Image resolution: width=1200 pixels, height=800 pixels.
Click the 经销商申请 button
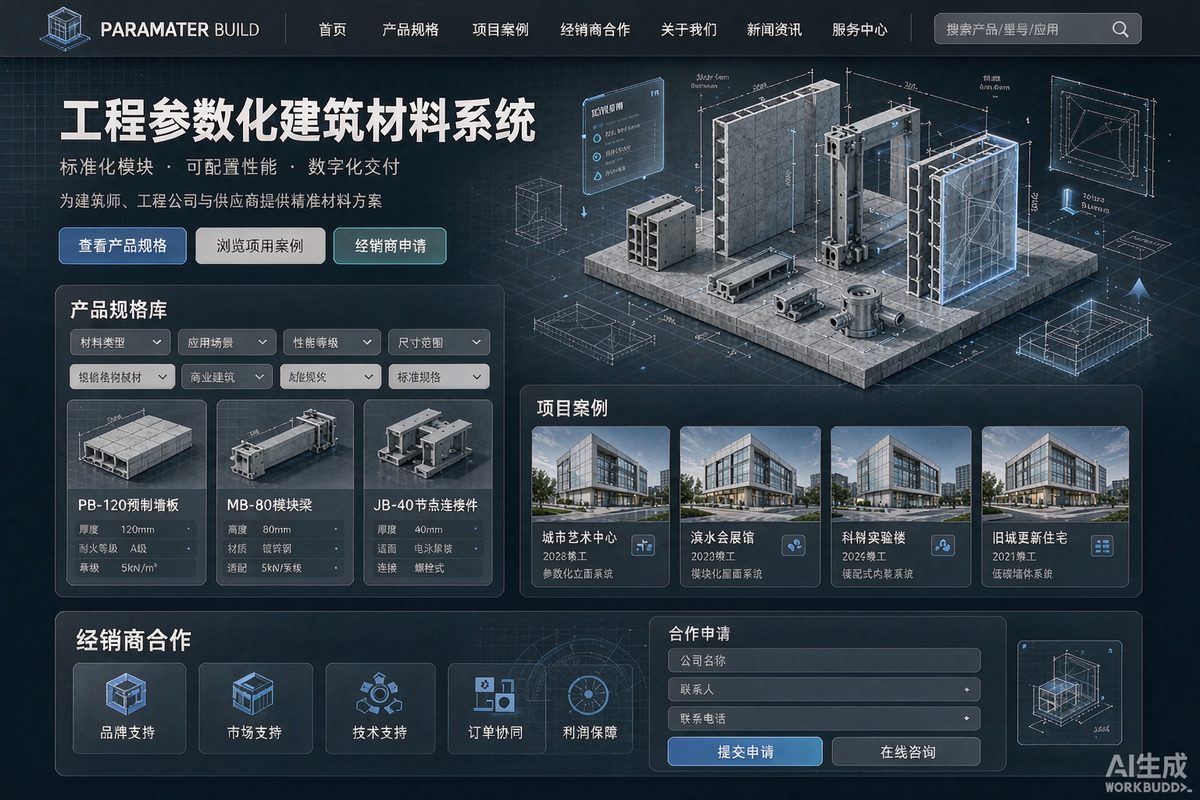(x=390, y=245)
